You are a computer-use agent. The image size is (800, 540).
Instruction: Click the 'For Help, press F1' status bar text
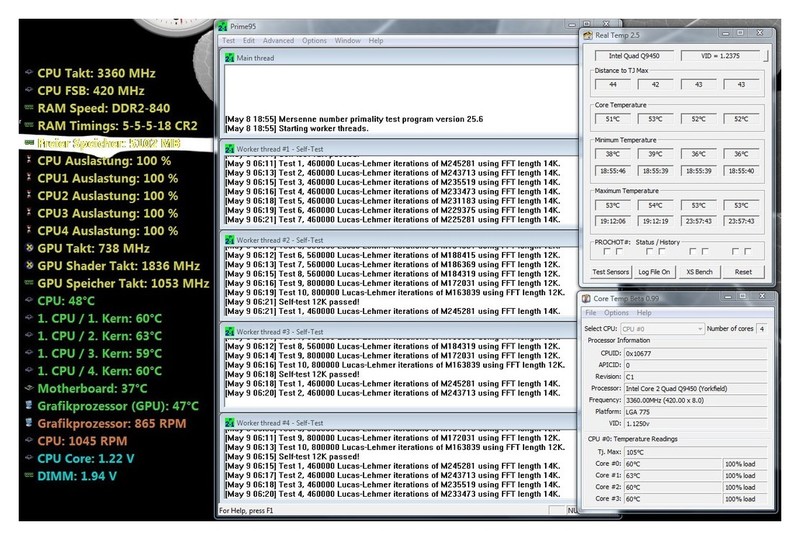(x=246, y=510)
